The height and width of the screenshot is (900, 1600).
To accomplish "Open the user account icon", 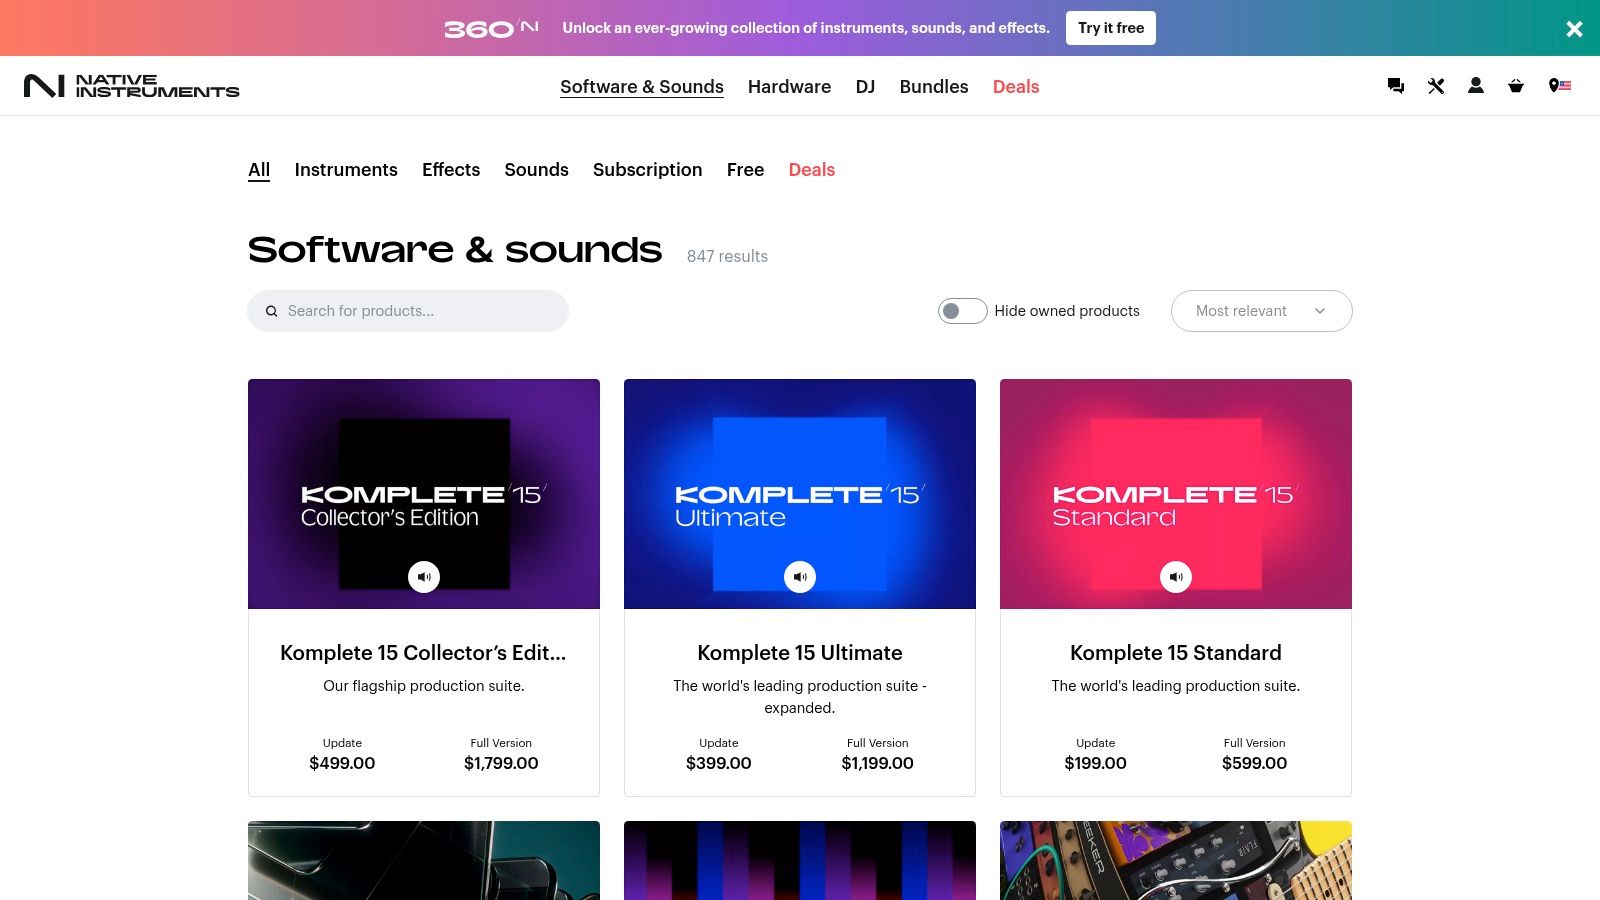I will click(1476, 86).
